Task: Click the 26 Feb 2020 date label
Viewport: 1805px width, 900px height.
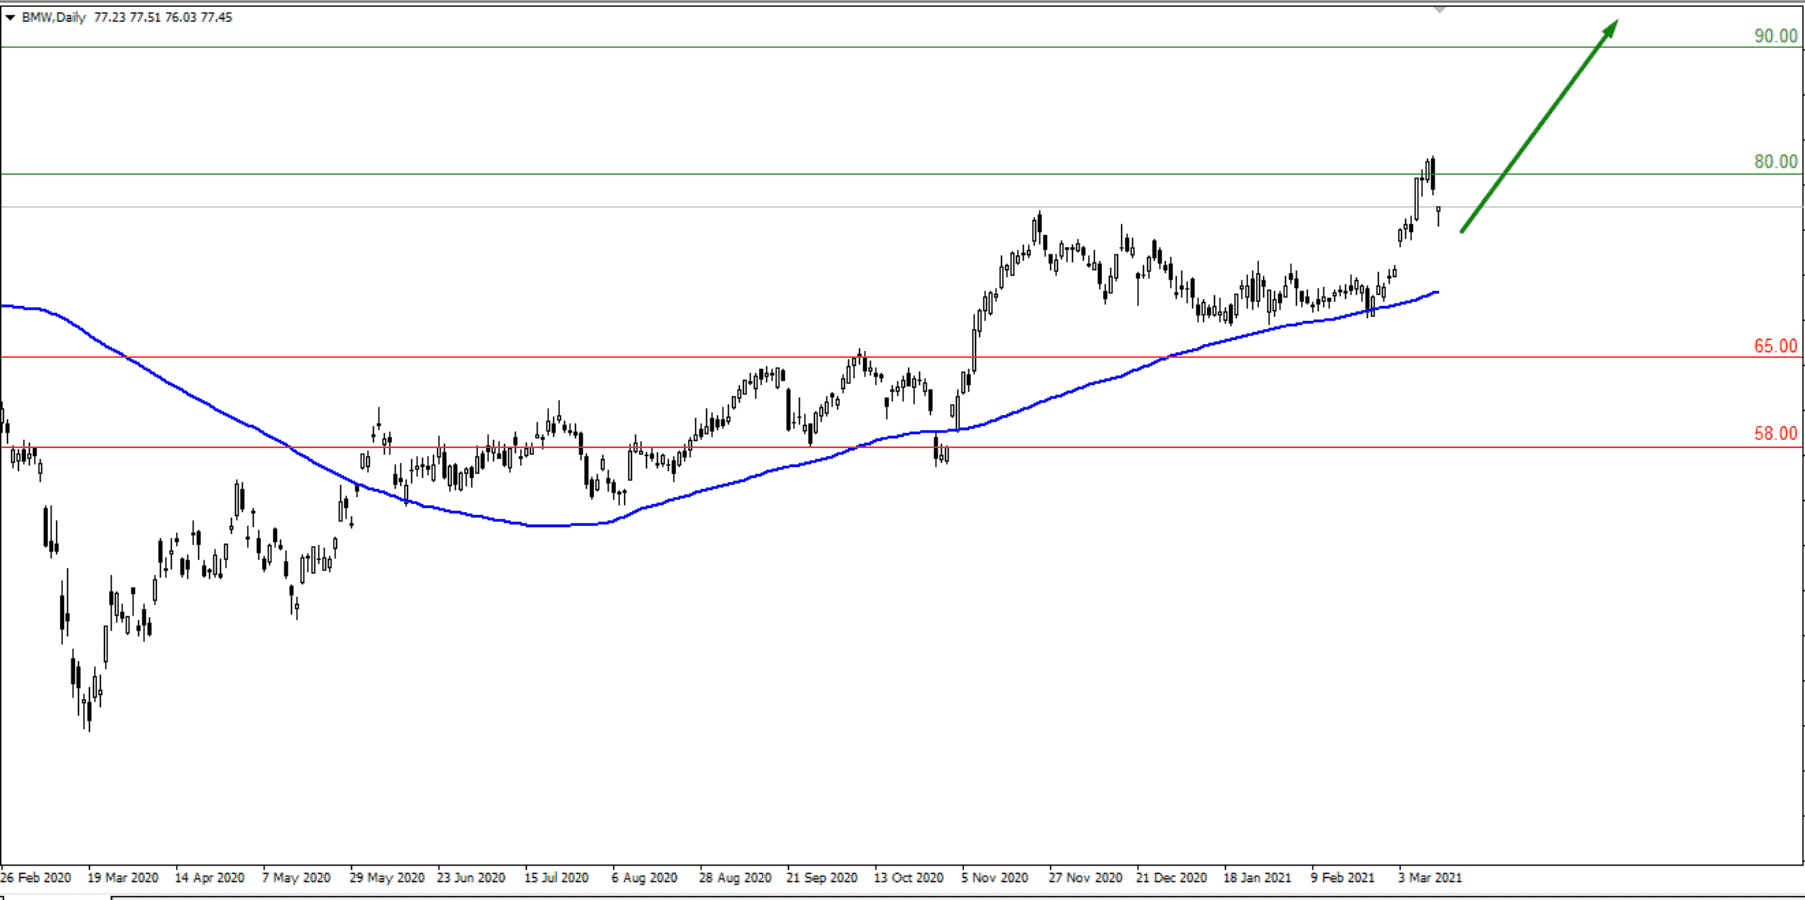Action: click(x=36, y=877)
